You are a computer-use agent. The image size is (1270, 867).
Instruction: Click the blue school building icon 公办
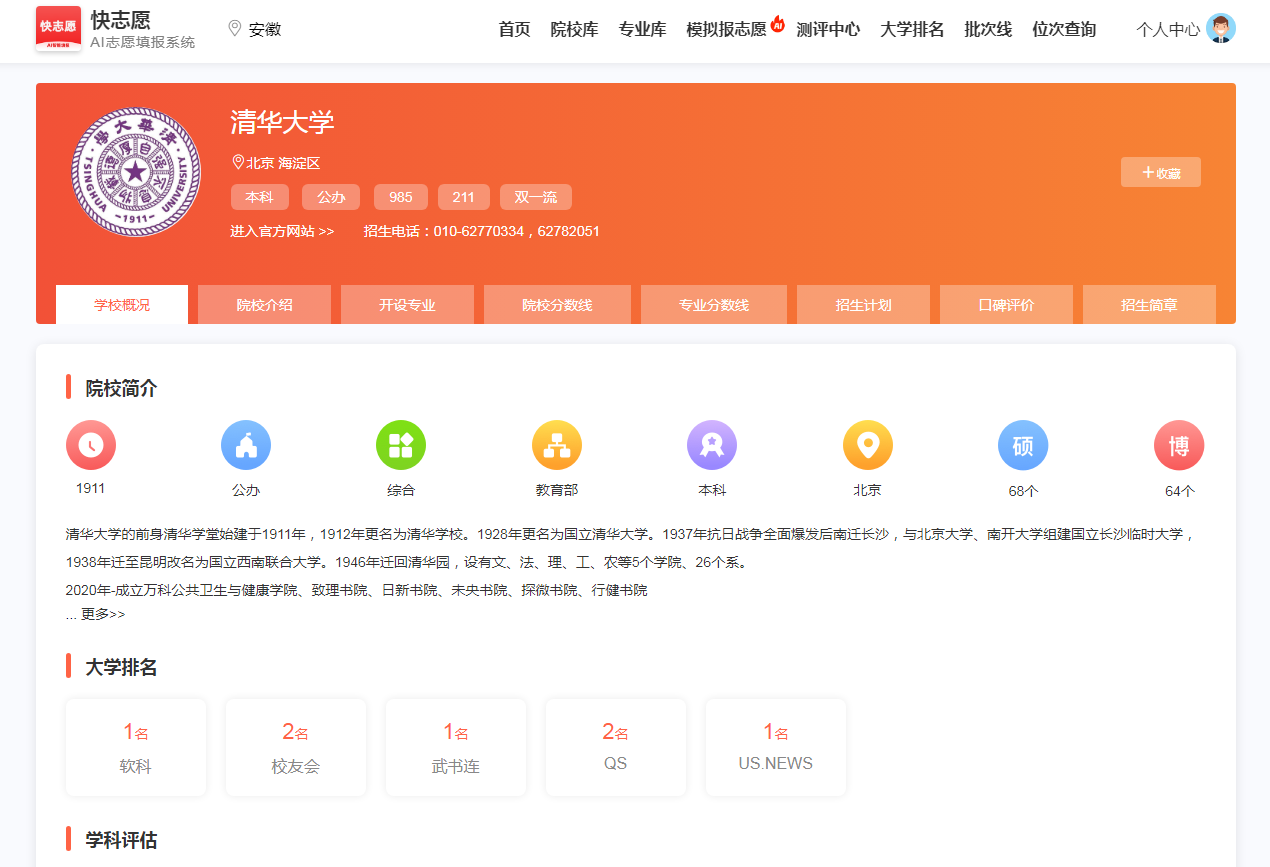[x=246, y=445]
